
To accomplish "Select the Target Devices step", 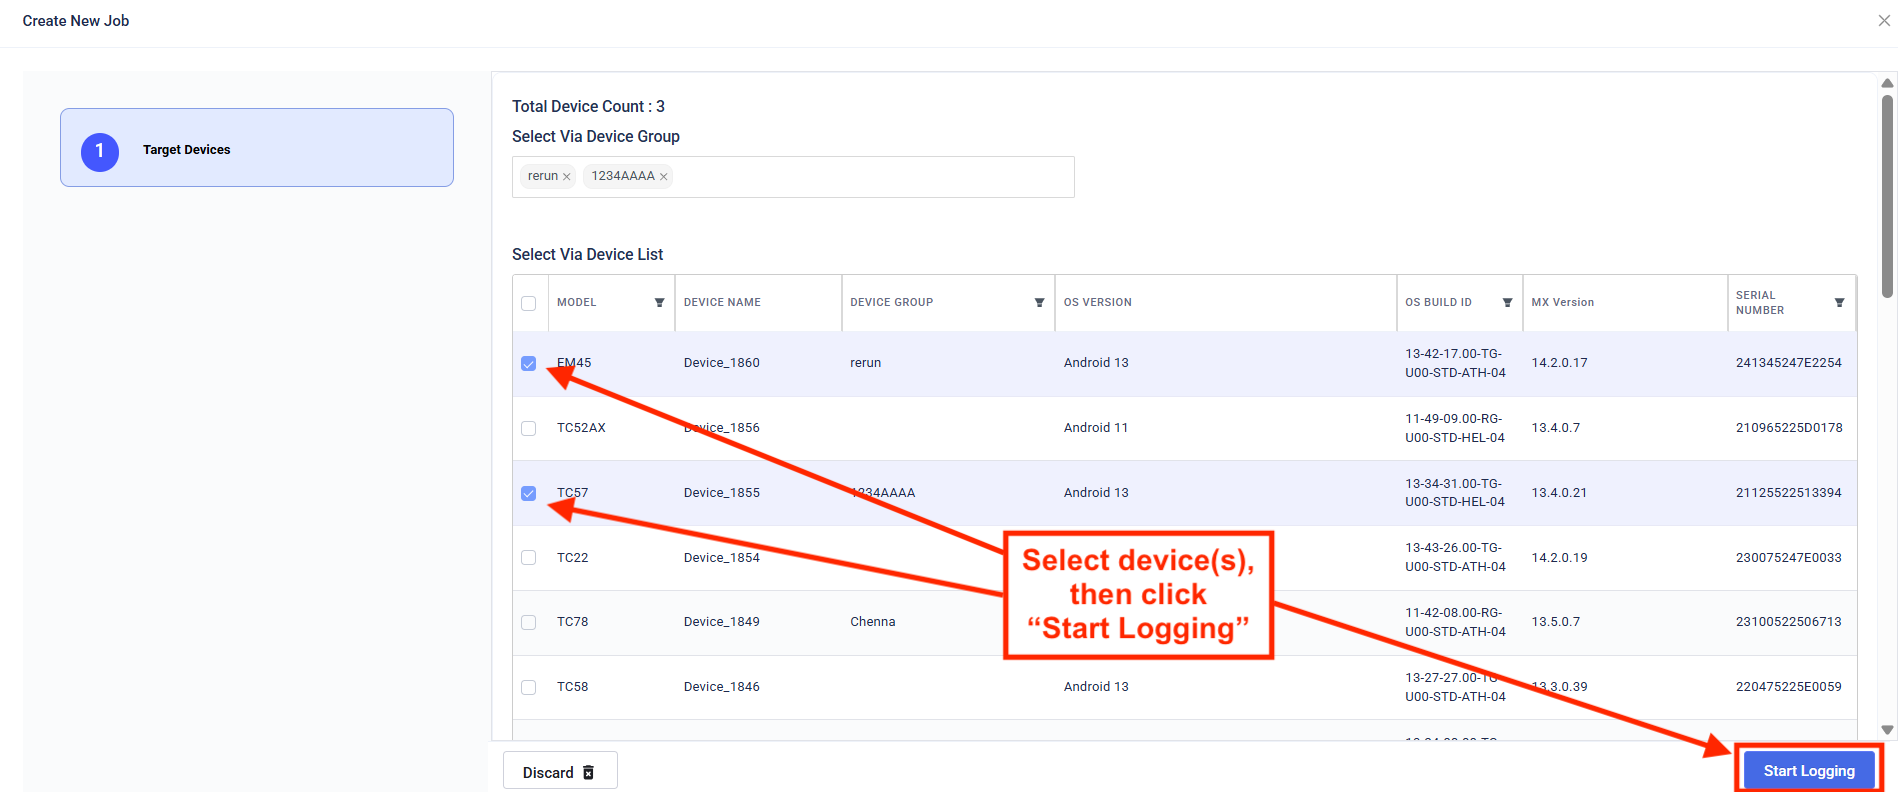I will pyautogui.click(x=257, y=148).
